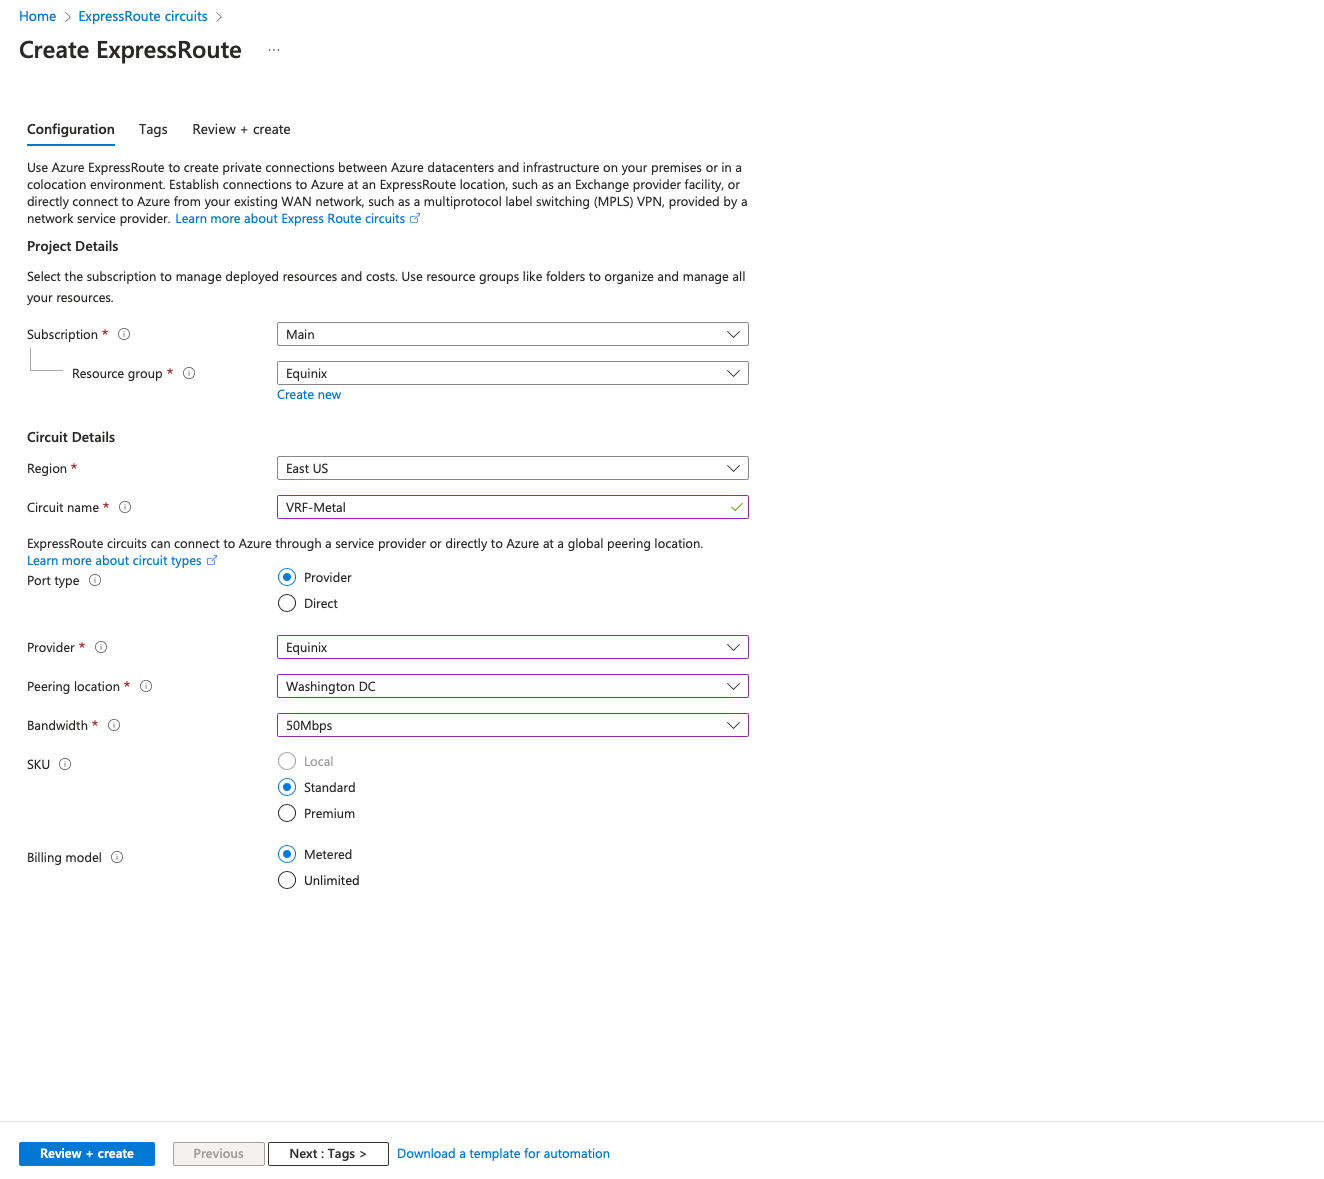The image size is (1324, 1179).
Task: Open Peering location dropdown Washington DC
Action: point(512,686)
